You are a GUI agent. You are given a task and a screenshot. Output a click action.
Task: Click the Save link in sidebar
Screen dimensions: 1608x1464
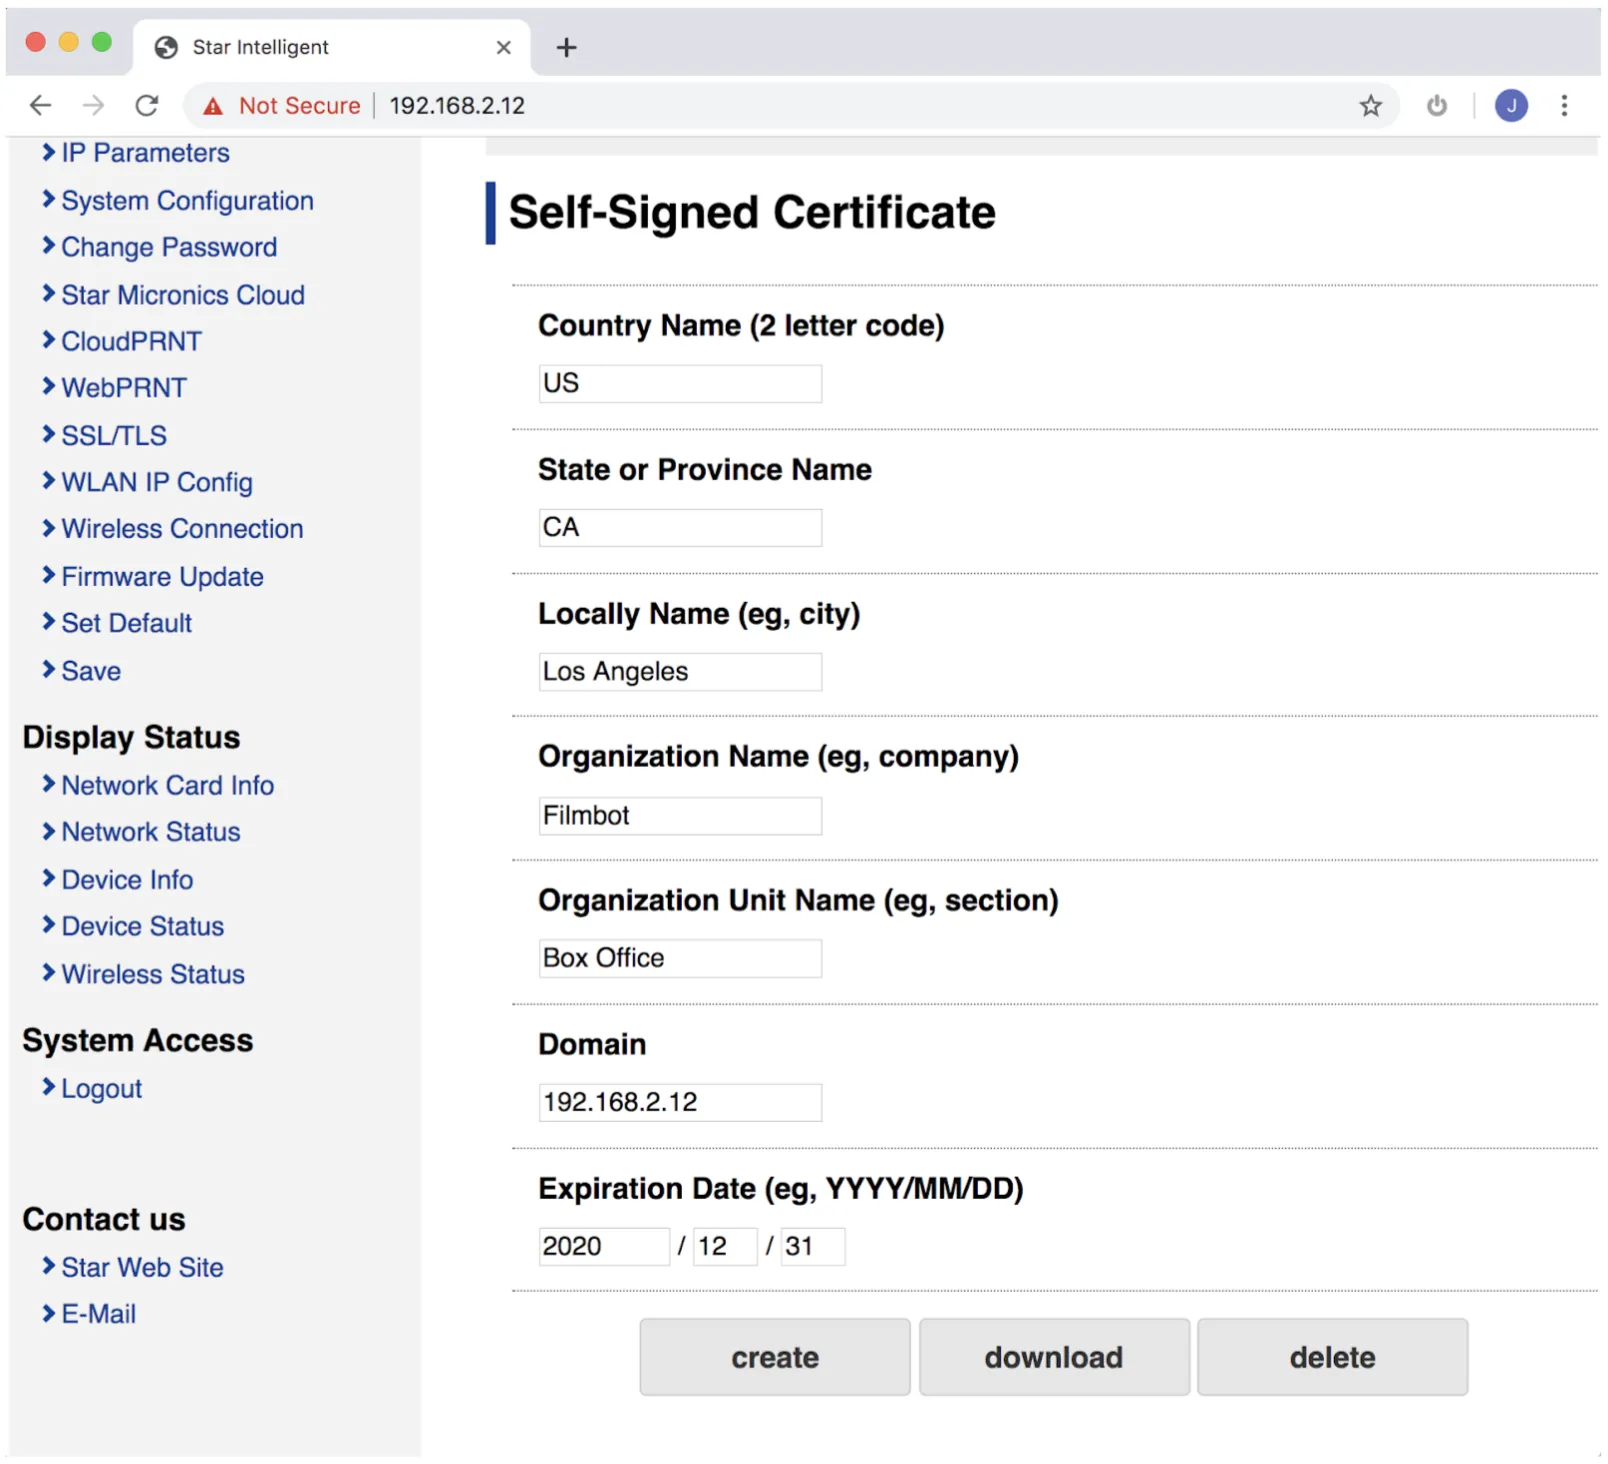pos(91,671)
